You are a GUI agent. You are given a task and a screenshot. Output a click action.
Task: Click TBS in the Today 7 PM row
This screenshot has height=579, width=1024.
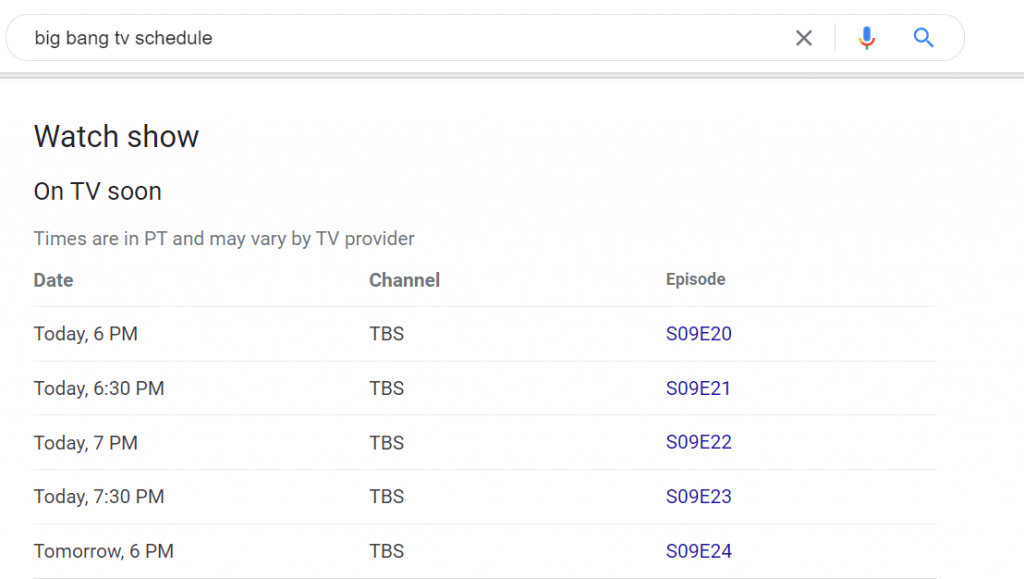tap(387, 443)
